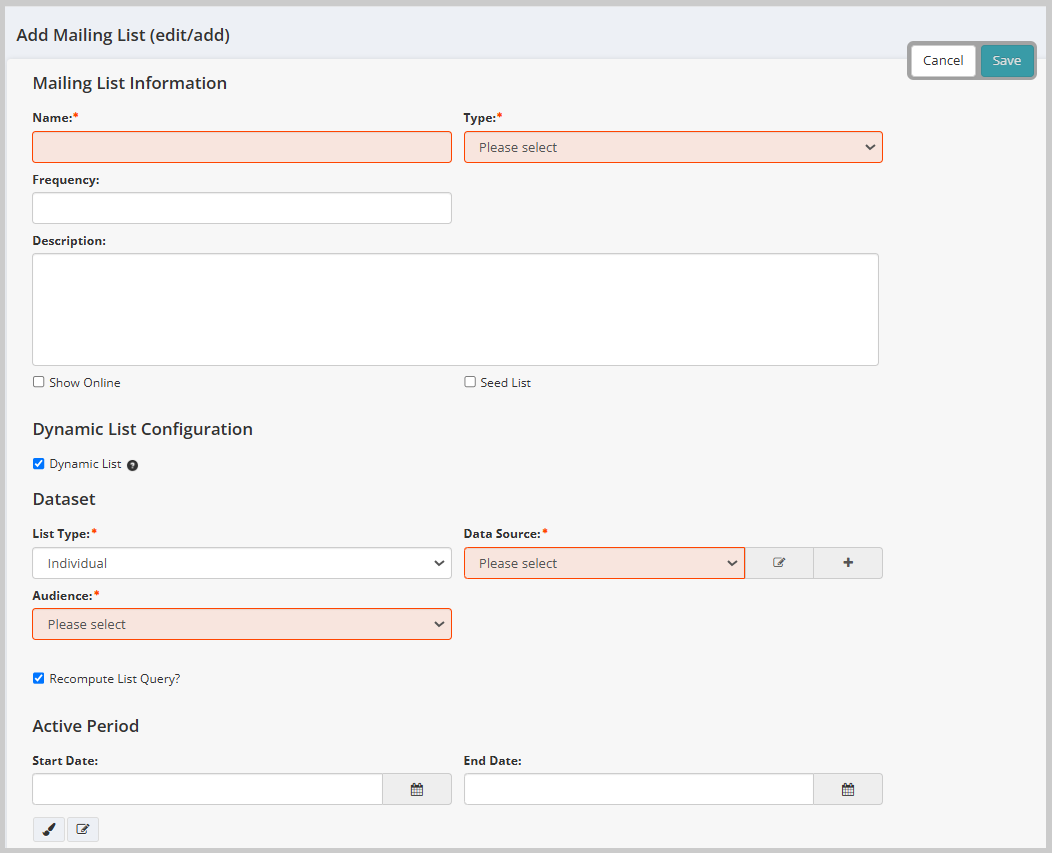Image resolution: width=1052 pixels, height=853 pixels.
Task: Select the brush icon below Active Period
Action: click(x=48, y=829)
